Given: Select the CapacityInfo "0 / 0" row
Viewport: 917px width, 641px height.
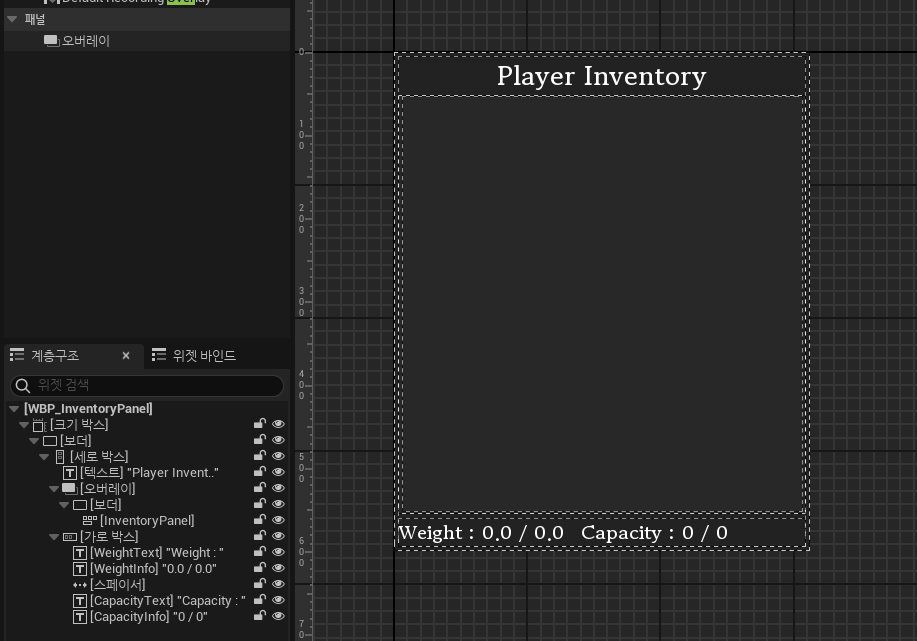Looking at the screenshot, I should pos(147,616).
